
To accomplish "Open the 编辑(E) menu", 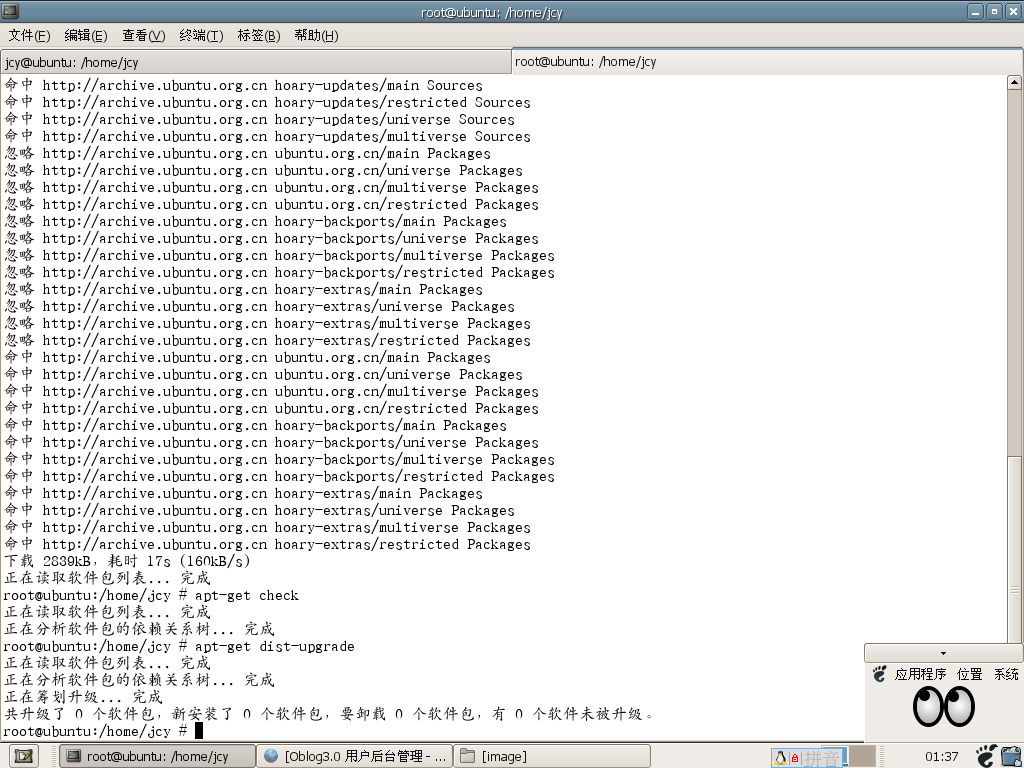I will coord(86,35).
